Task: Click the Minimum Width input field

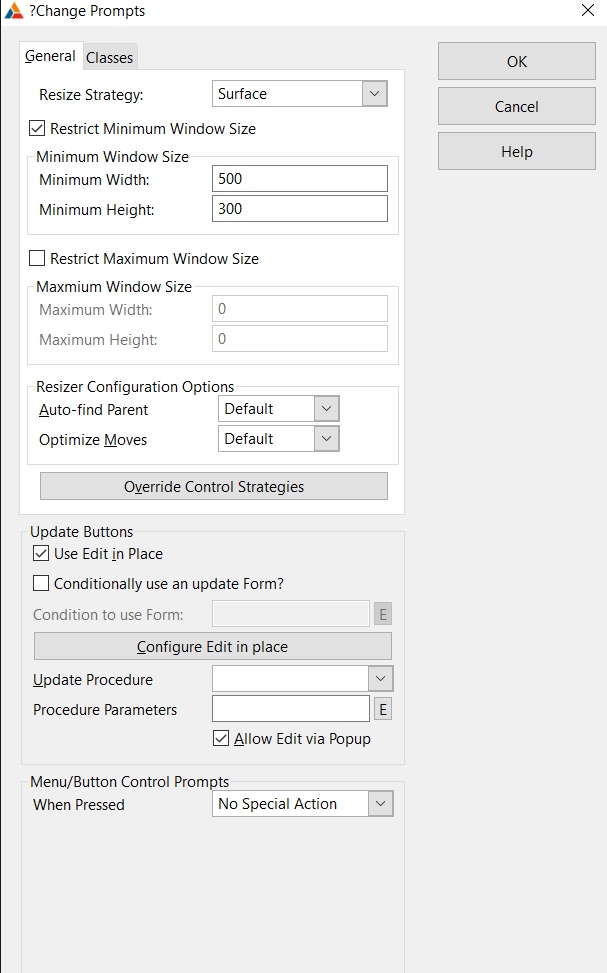Action: click(299, 179)
